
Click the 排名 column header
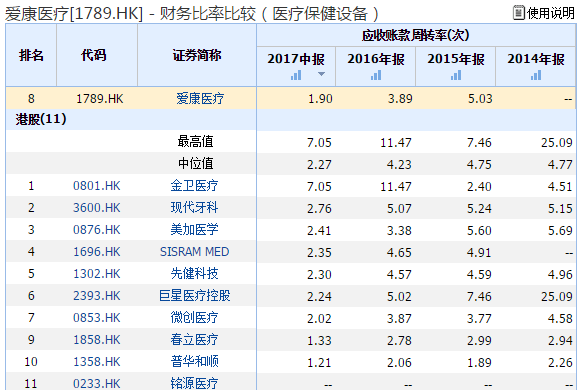31,55
